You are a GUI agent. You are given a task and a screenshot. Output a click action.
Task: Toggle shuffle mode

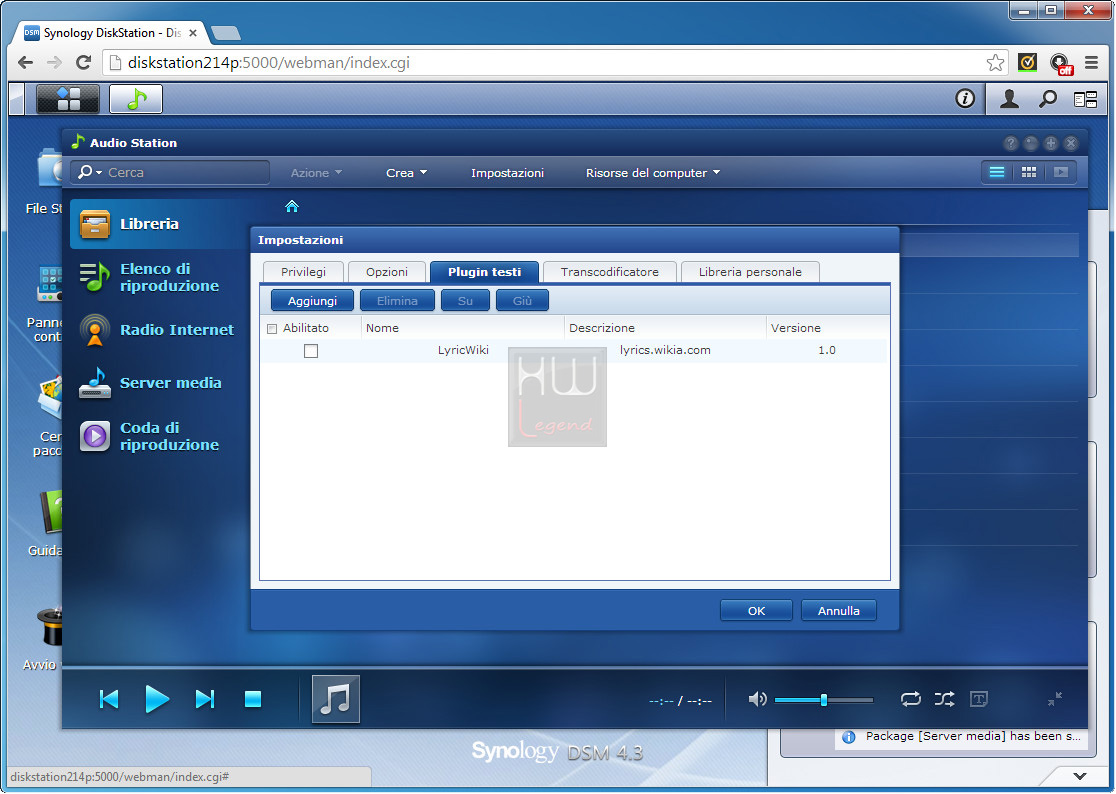[944, 699]
